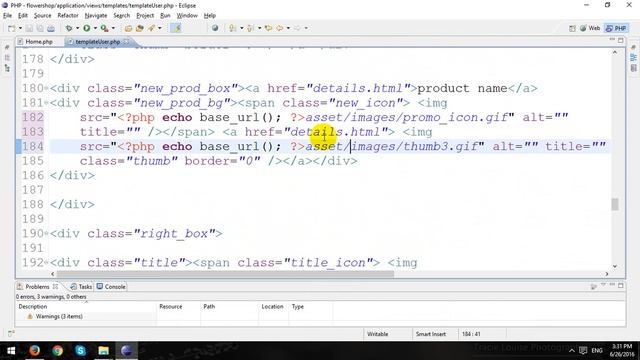Open the Problems tab
This screenshot has width=640, height=360.
click(37, 287)
